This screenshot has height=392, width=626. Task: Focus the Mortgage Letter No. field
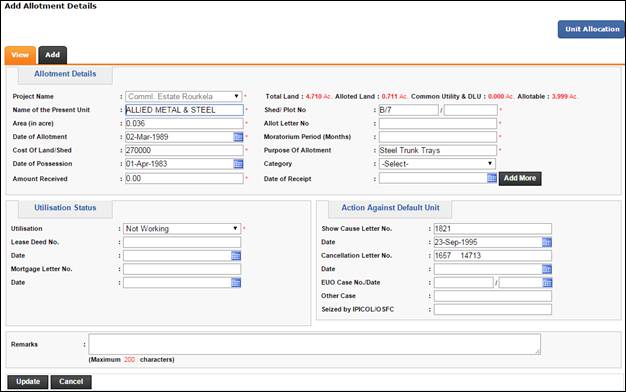coord(182,269)
